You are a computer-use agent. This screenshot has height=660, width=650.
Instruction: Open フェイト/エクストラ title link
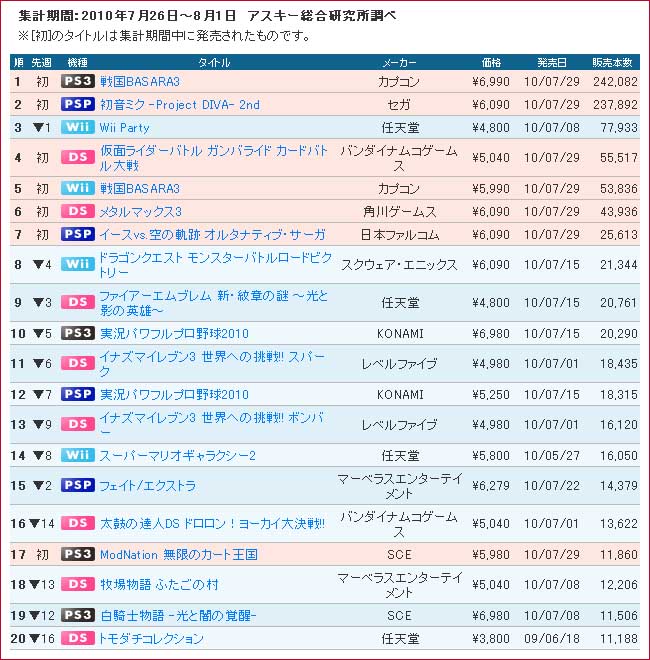(x=148, y=486)
